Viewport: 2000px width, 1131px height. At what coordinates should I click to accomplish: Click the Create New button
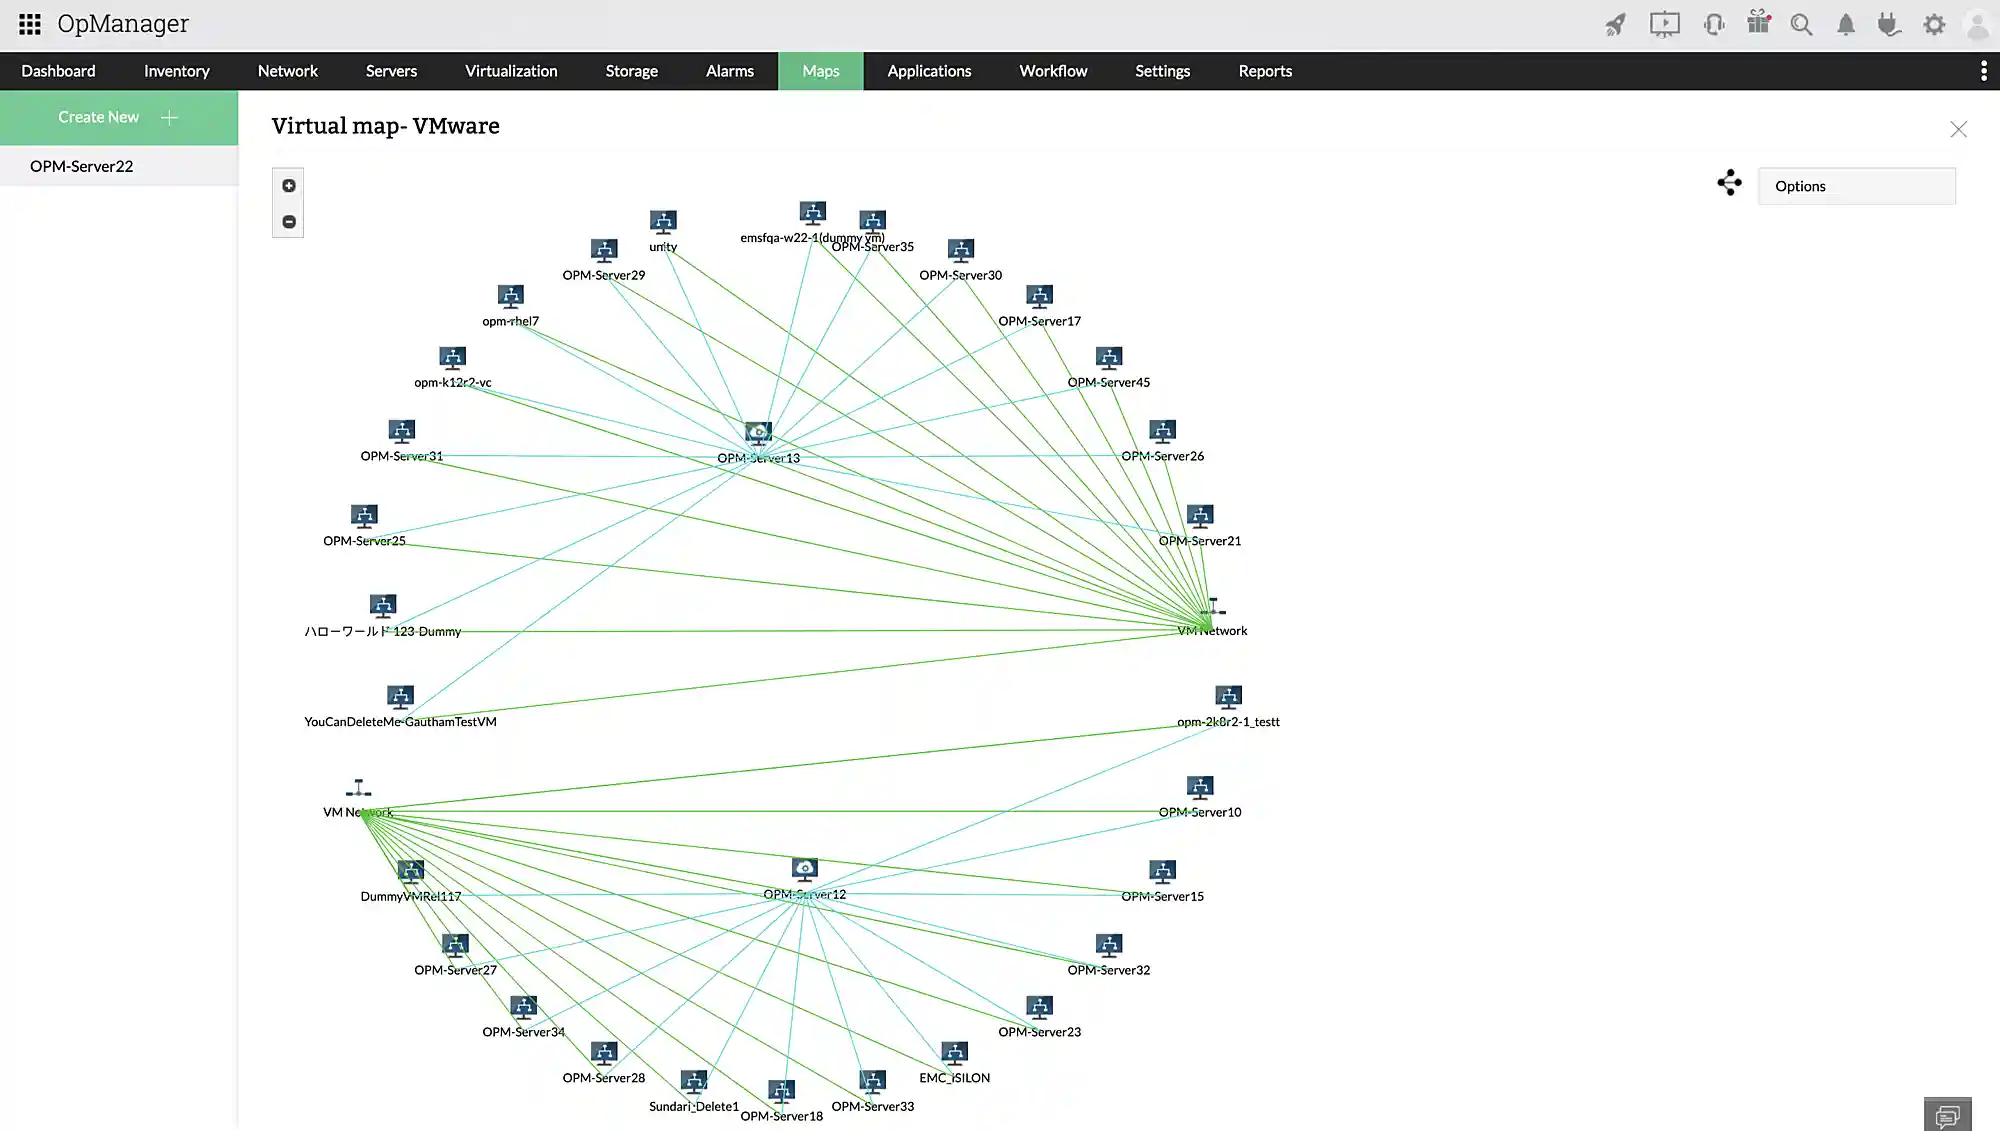pyautogui.click(x=118, y=117)
